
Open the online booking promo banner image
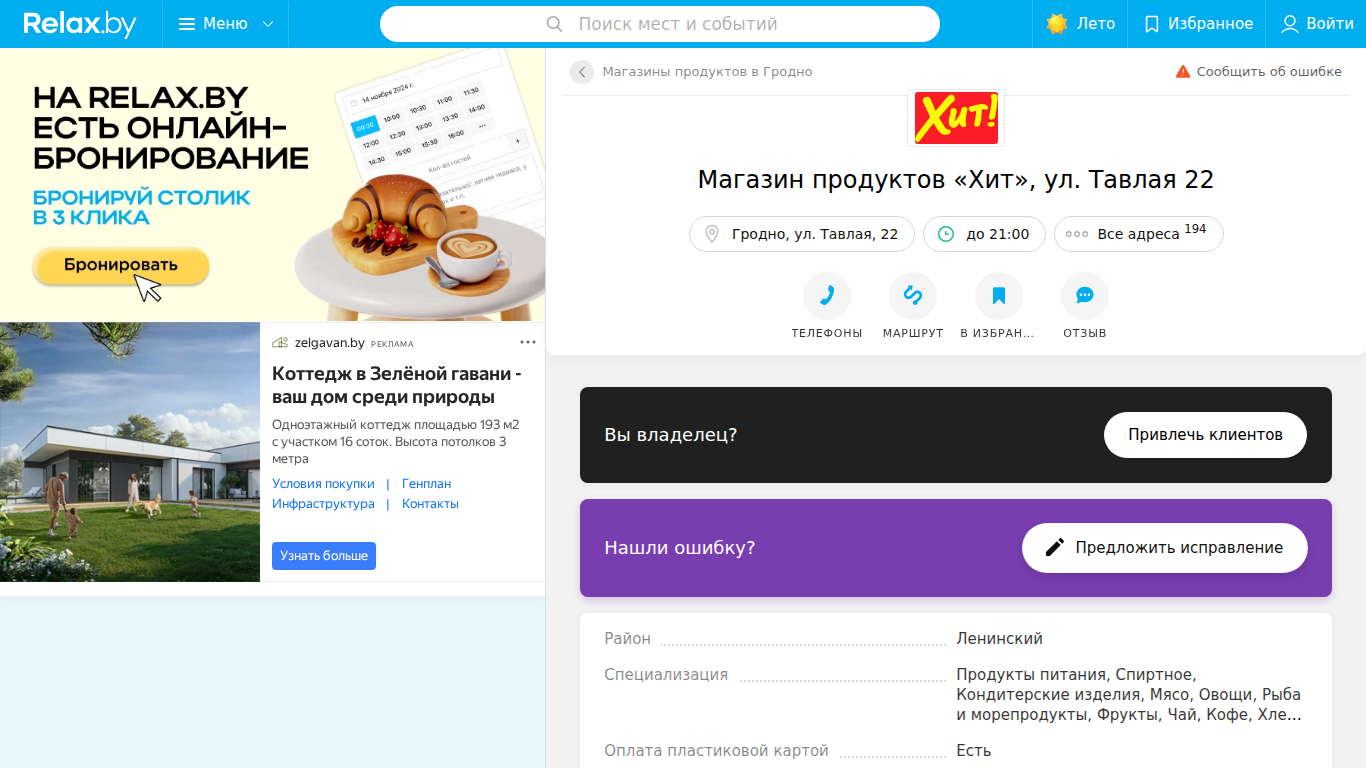pyautogui.click(x=272, y=185)
